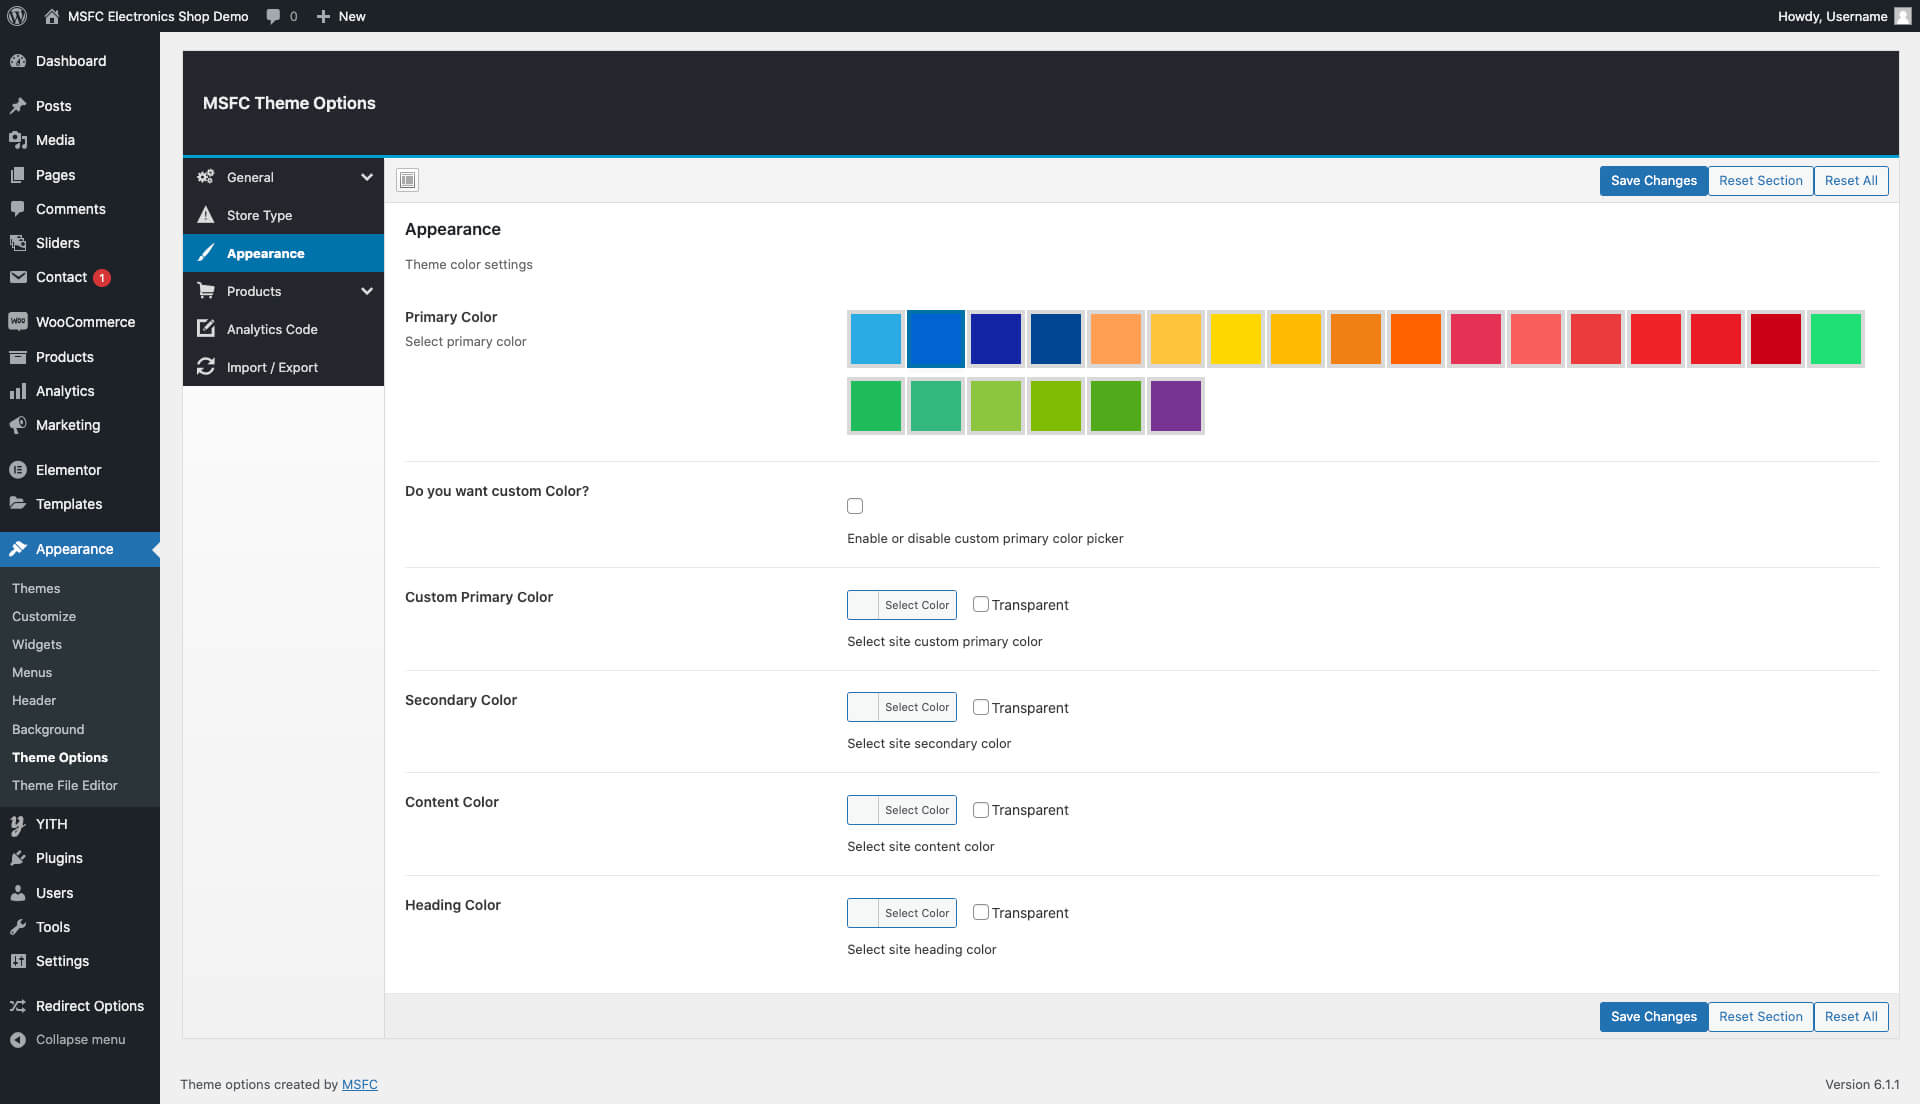Open Elementor from the sidebar

[68, 470]
